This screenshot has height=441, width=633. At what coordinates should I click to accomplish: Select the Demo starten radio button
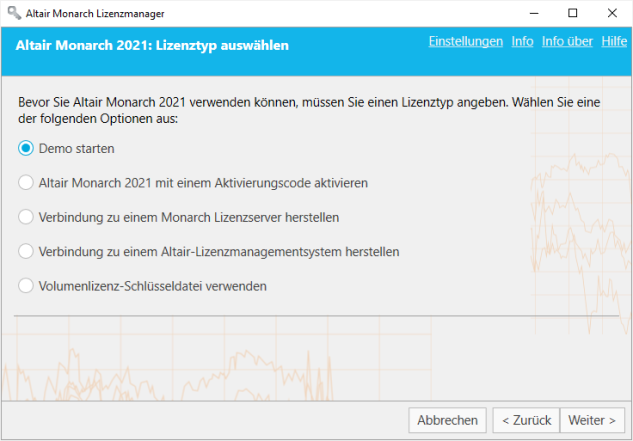(x=26, y=149)
